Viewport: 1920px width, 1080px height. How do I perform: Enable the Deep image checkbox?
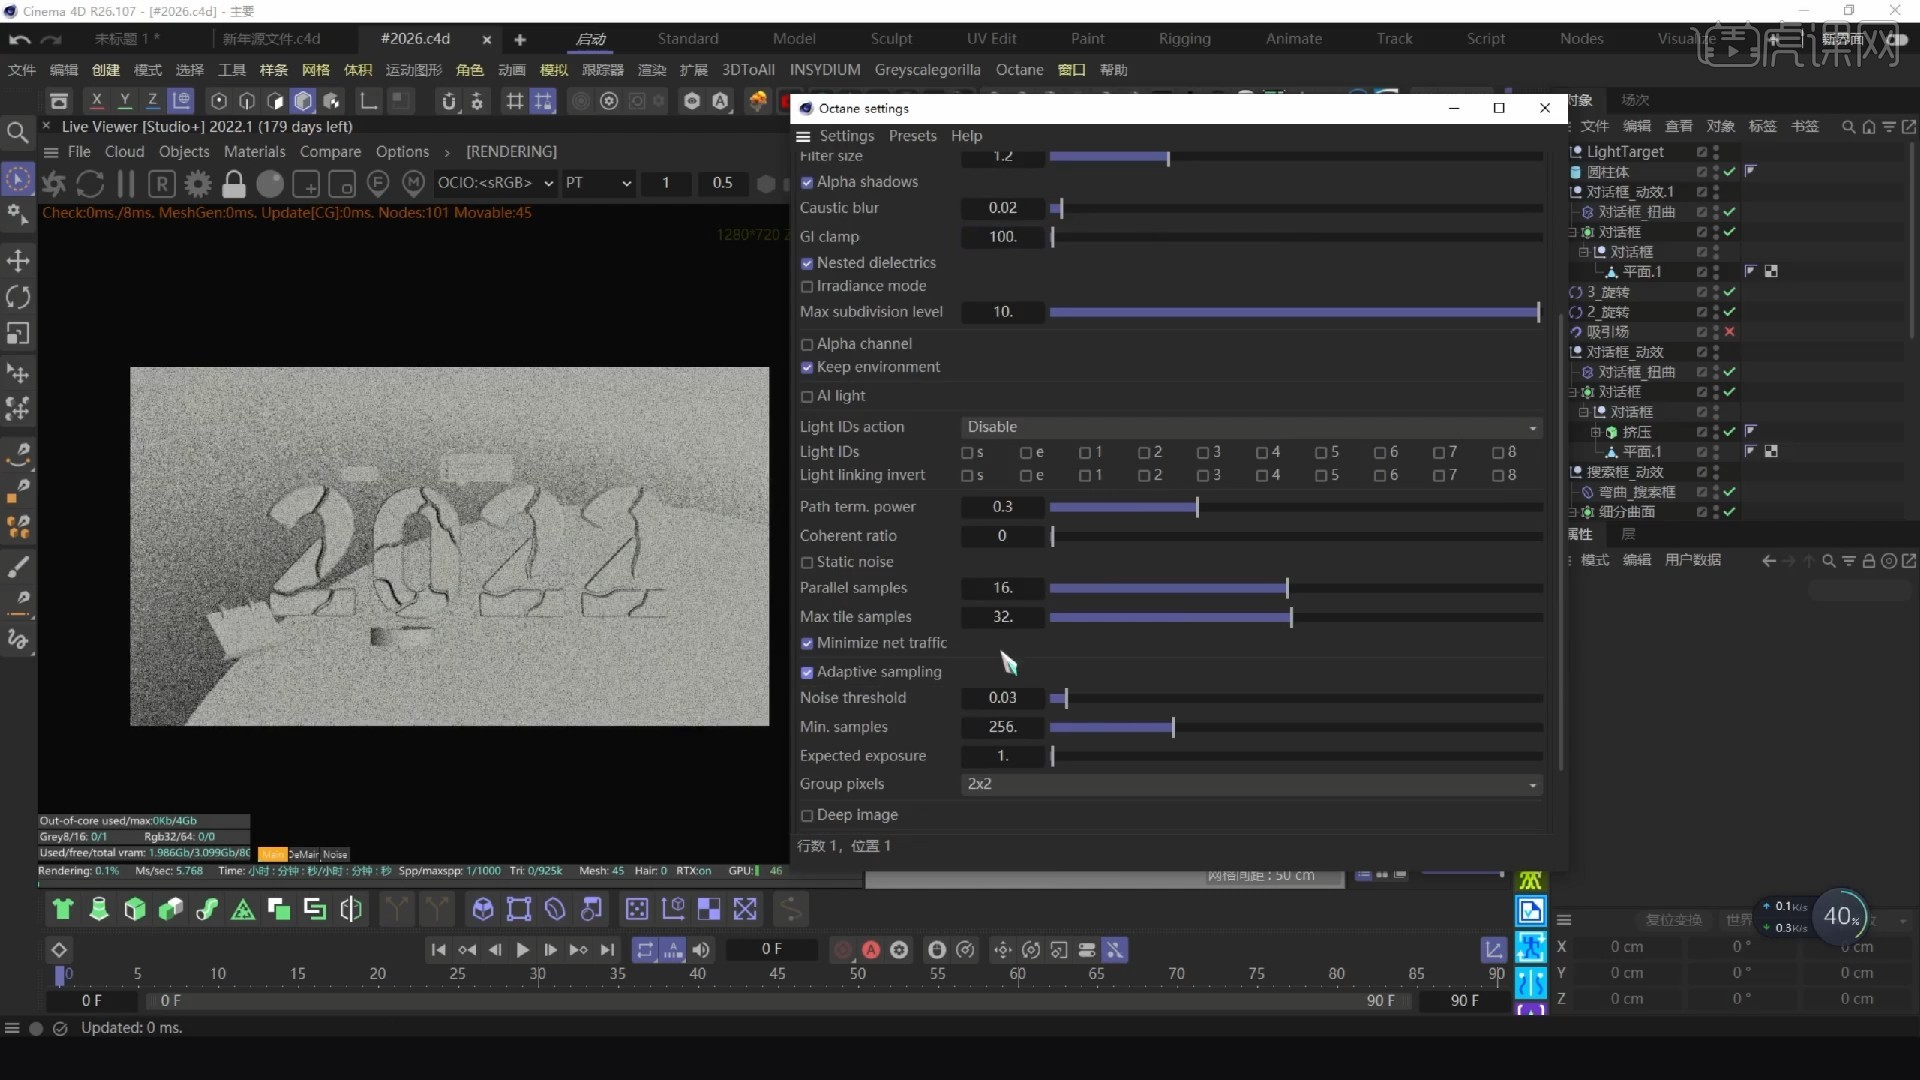807,816
